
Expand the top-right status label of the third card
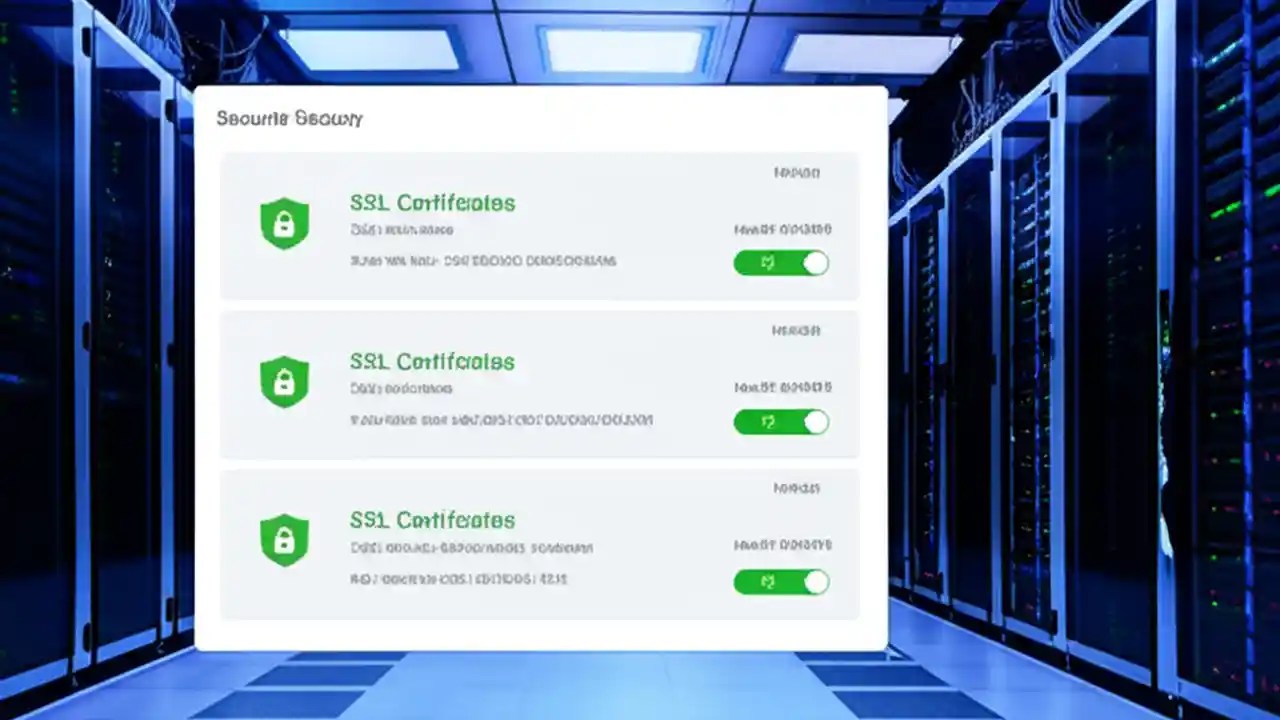click(x=795, y=488)
